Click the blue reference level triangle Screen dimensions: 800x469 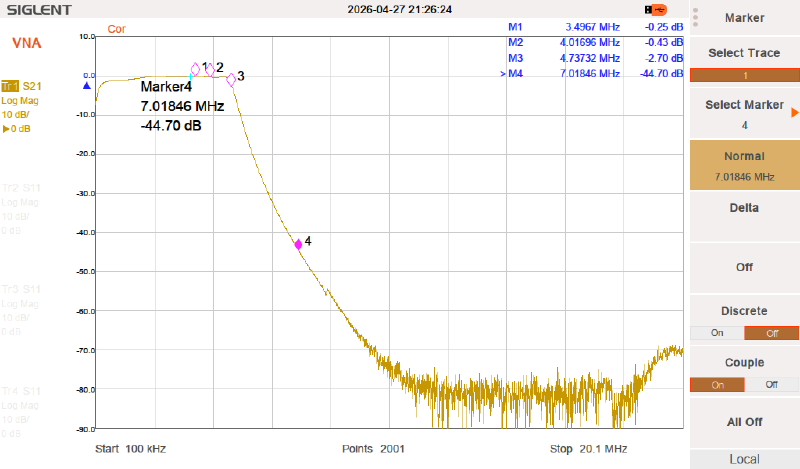click(87, 86)
